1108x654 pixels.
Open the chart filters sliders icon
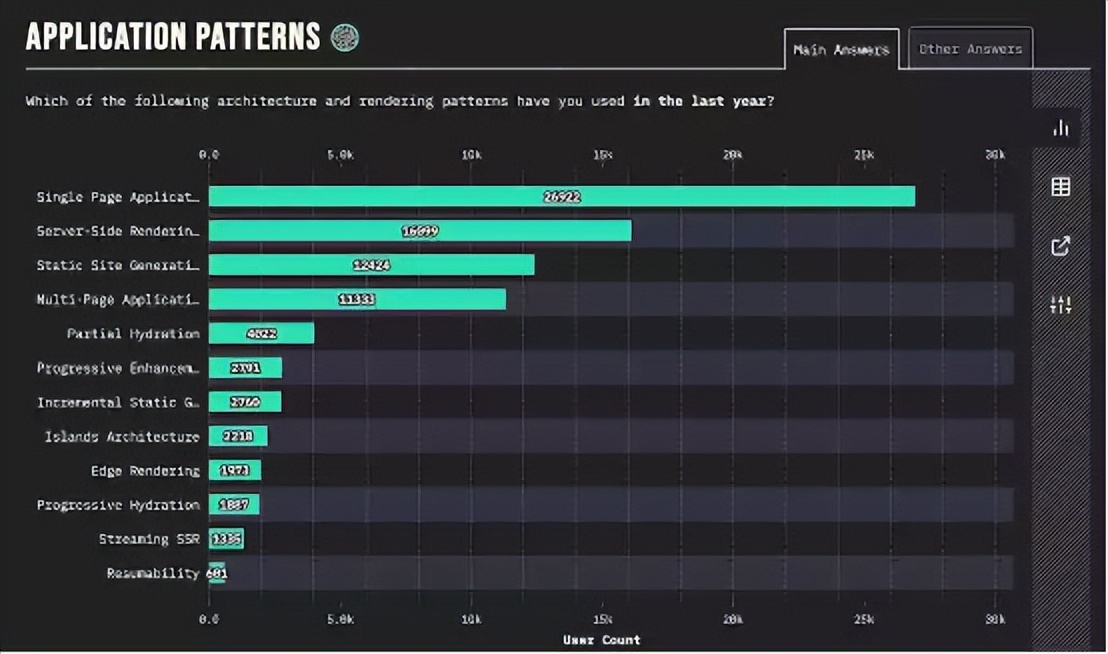click(1061, 305)
